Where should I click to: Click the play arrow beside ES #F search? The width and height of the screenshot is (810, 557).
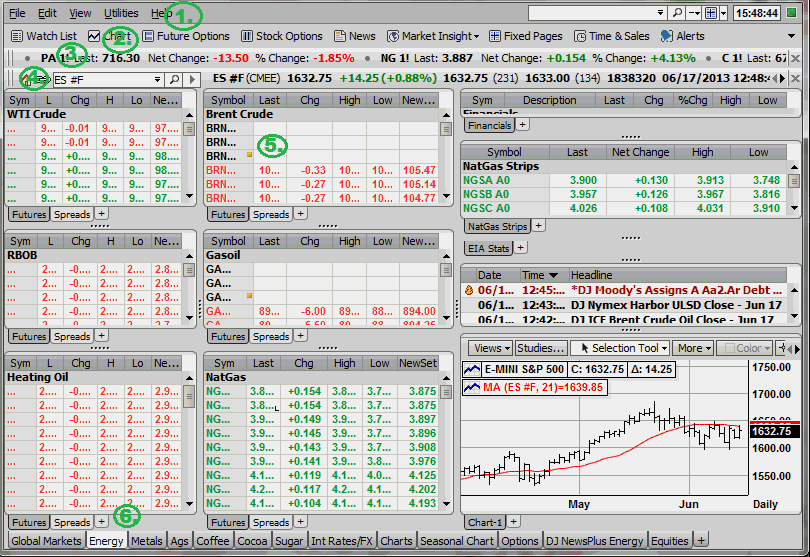(192, 80)
